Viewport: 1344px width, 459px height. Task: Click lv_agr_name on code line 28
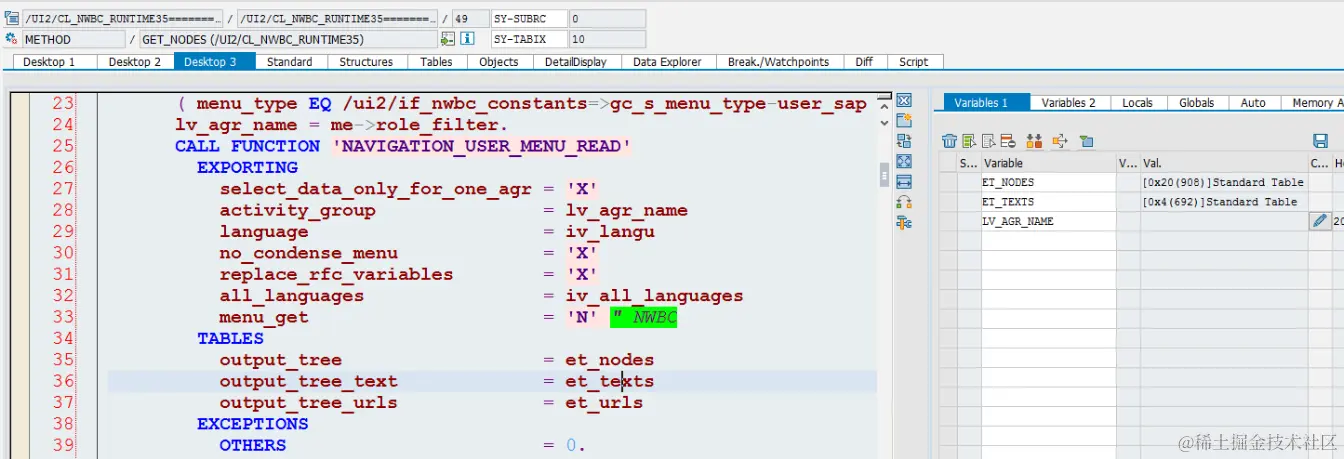(x=626, y=210)
